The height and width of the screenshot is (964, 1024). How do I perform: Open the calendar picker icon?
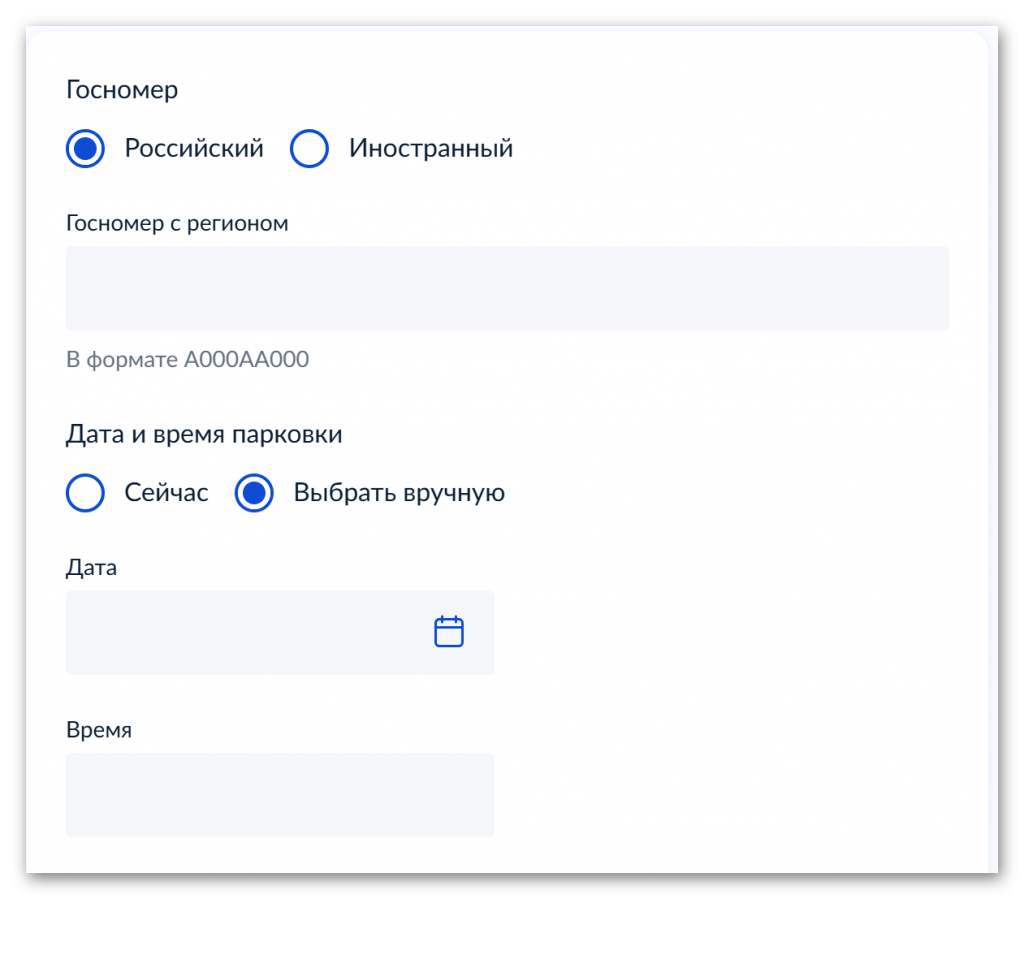449,632
